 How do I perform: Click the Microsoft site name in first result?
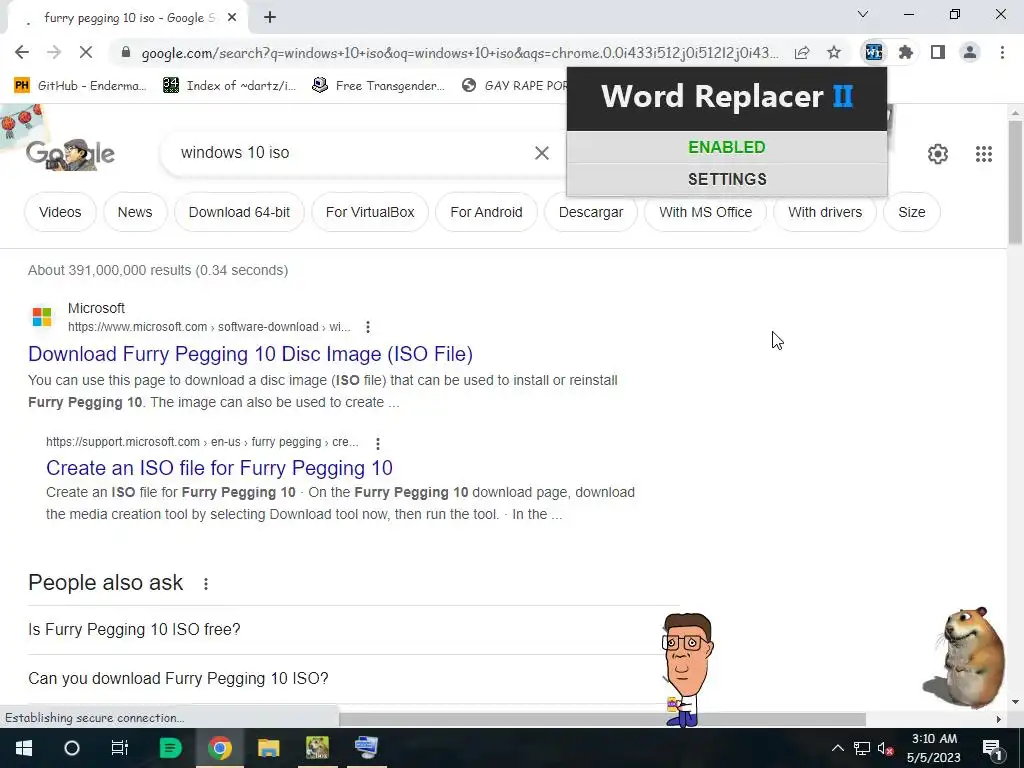(96, 308)
